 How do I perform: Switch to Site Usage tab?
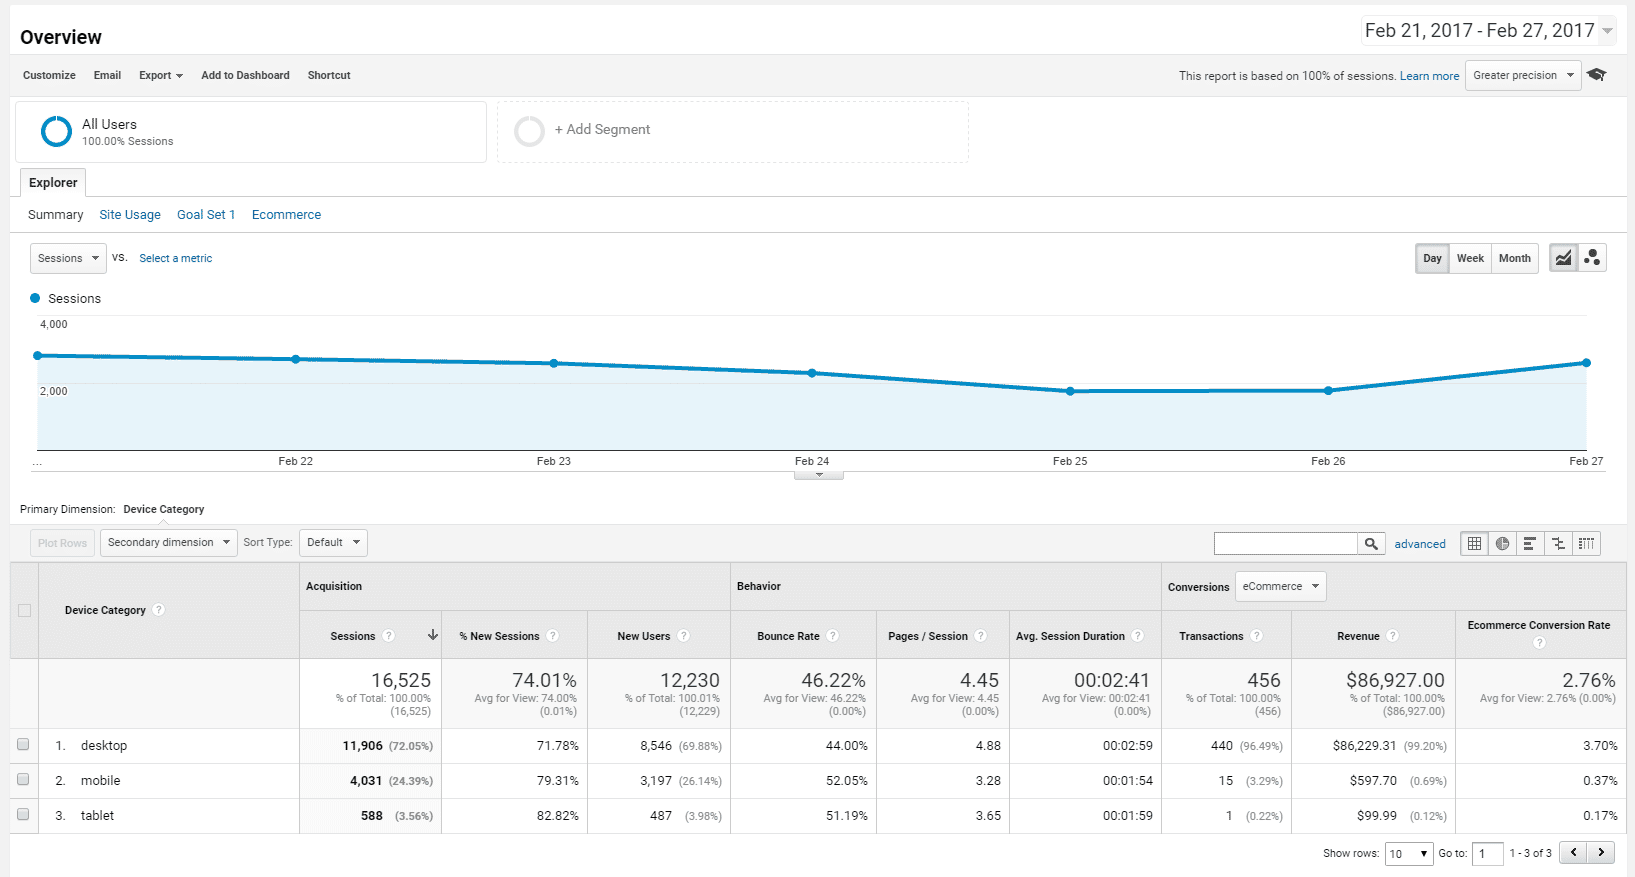pos(130,214)
